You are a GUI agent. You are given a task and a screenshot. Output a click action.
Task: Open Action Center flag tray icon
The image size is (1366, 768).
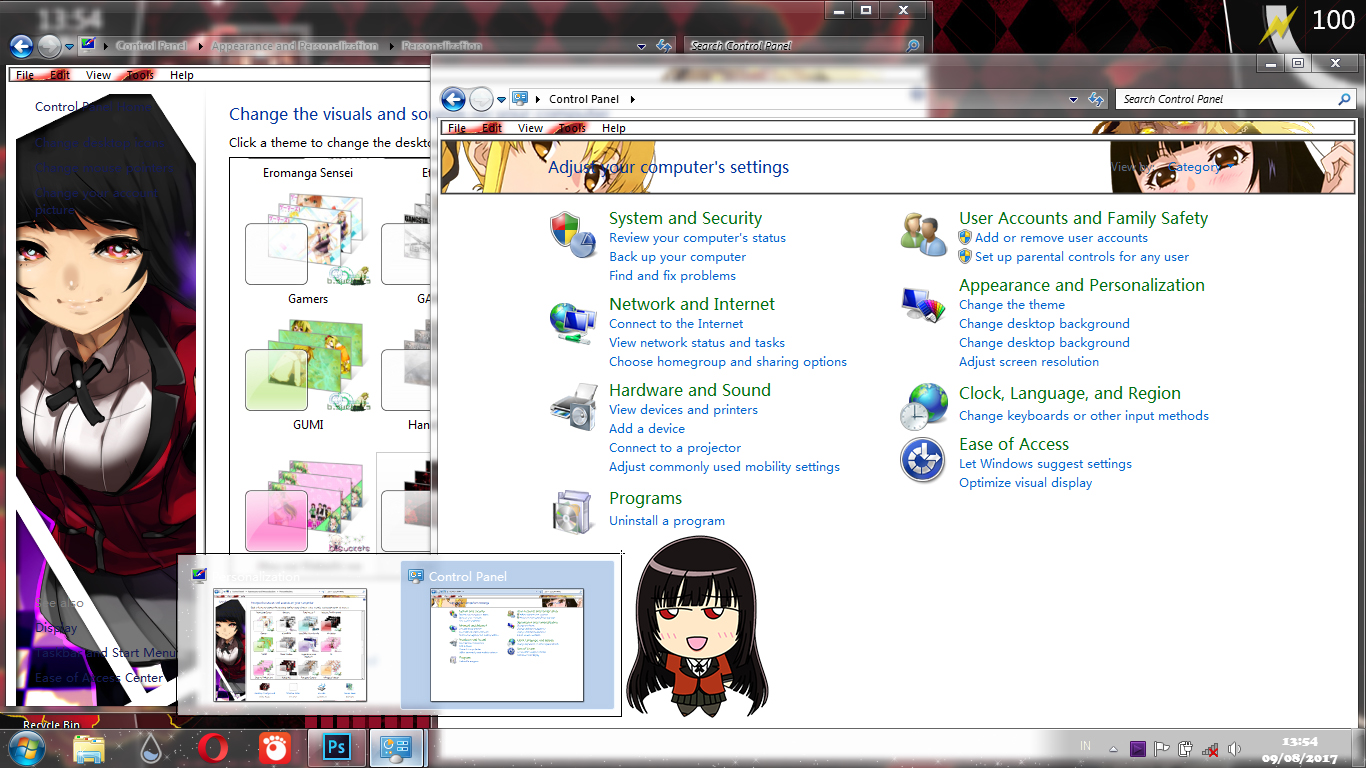[1162, 749]
